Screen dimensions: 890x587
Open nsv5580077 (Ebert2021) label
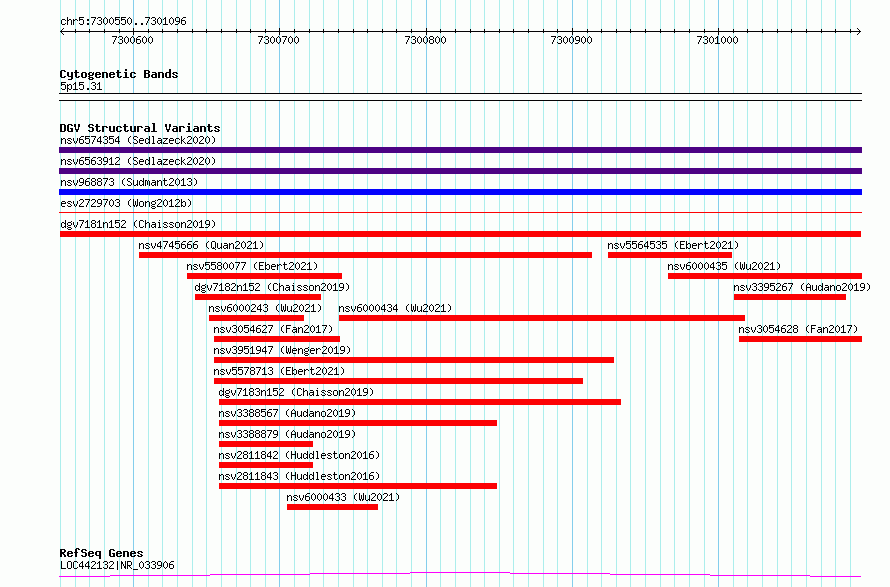point(252,266)
